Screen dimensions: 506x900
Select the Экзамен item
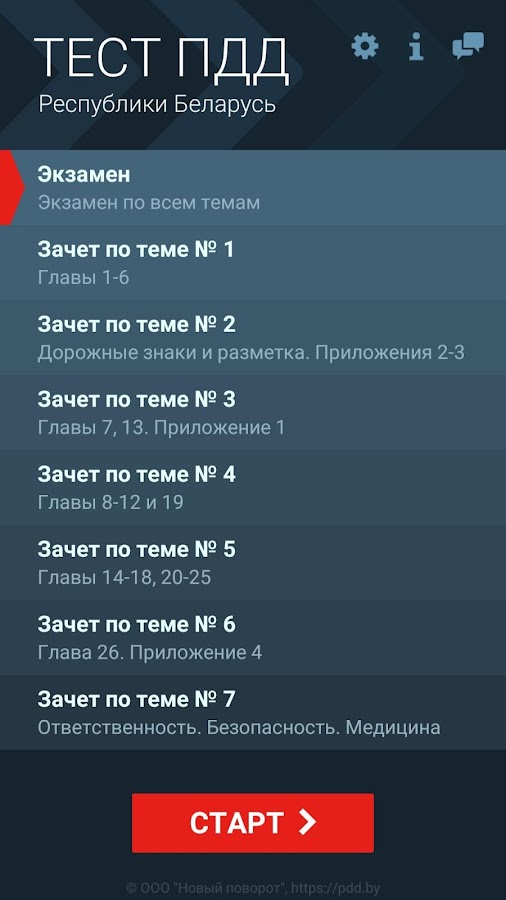(253, 188)
